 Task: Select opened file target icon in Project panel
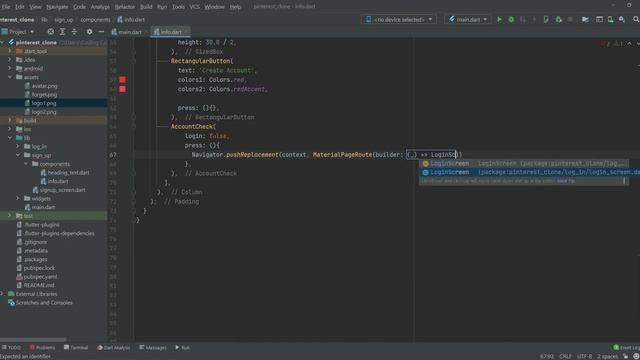point(51,31)
